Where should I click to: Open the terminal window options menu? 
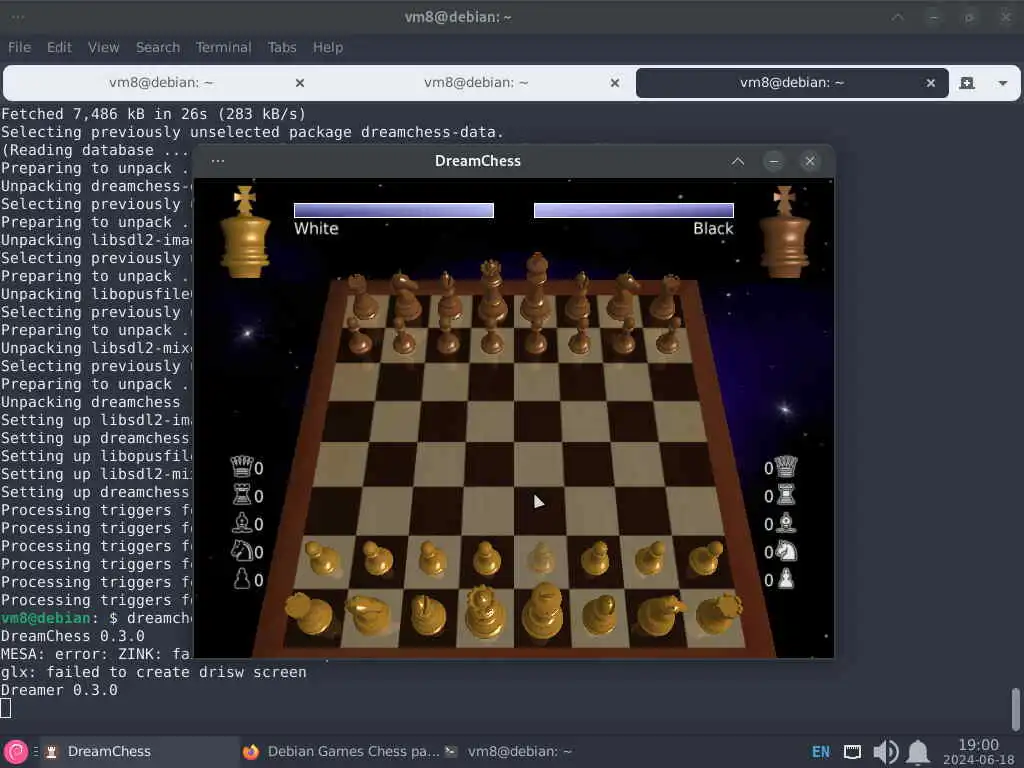(18, 17)
